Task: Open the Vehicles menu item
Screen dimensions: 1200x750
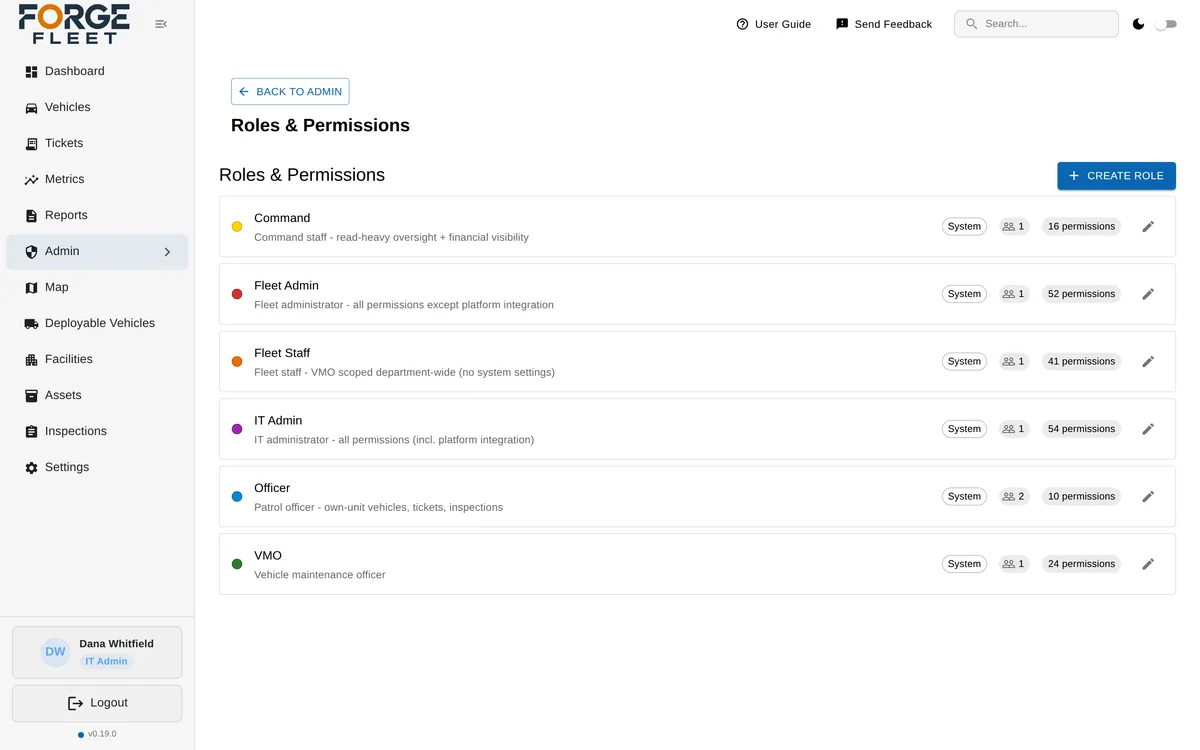Action: coord(97,108)
